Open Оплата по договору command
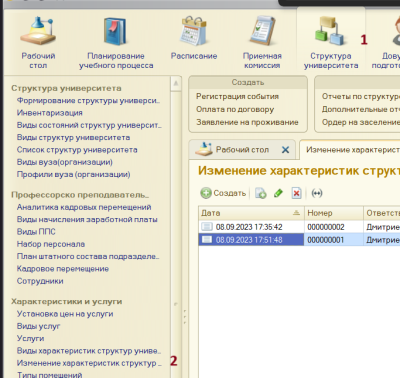Viewport: 400px width, 378px height. point(235,109)
